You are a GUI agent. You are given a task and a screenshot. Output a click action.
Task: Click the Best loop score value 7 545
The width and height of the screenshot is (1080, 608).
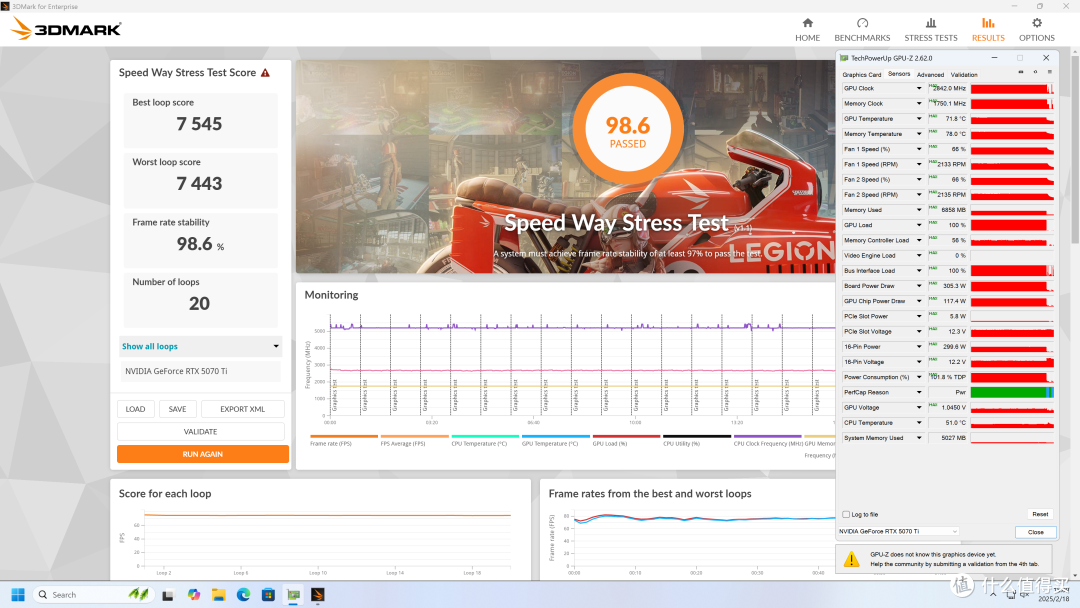point(199,124)
